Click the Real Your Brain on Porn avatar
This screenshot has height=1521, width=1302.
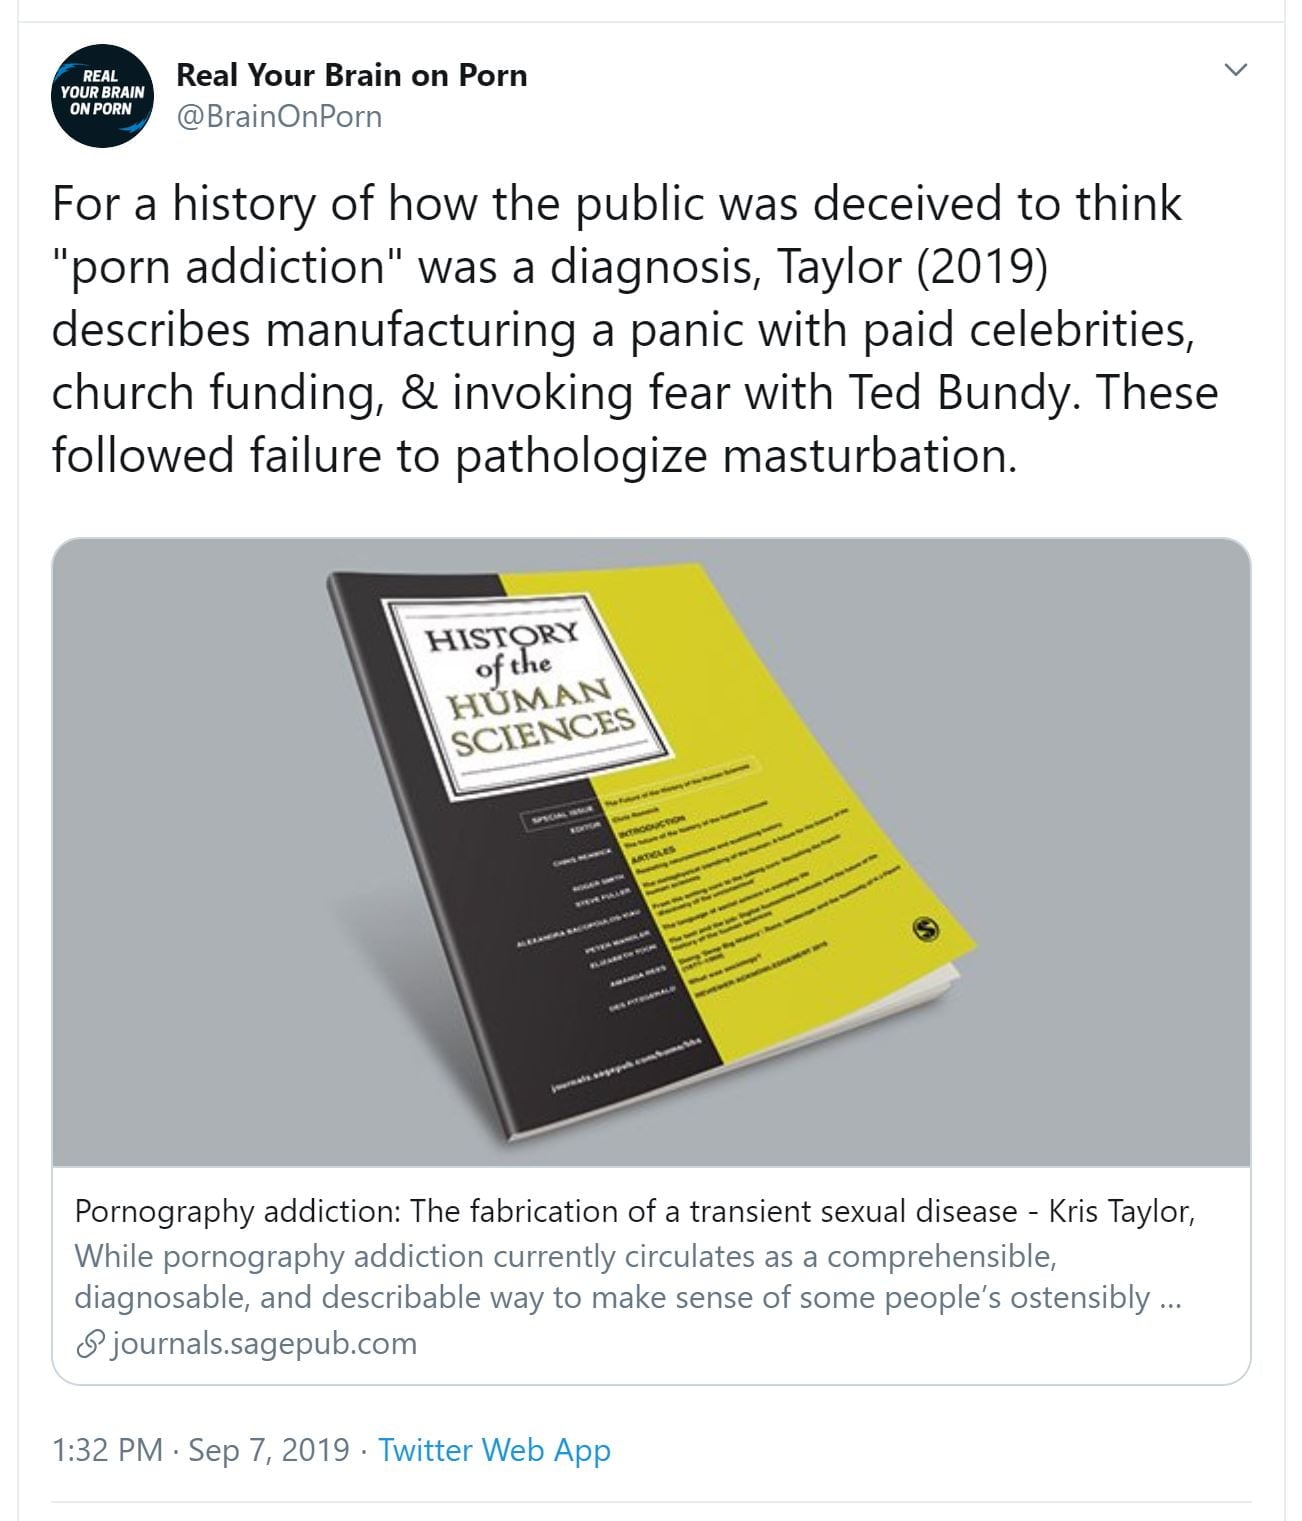point(101,96)
